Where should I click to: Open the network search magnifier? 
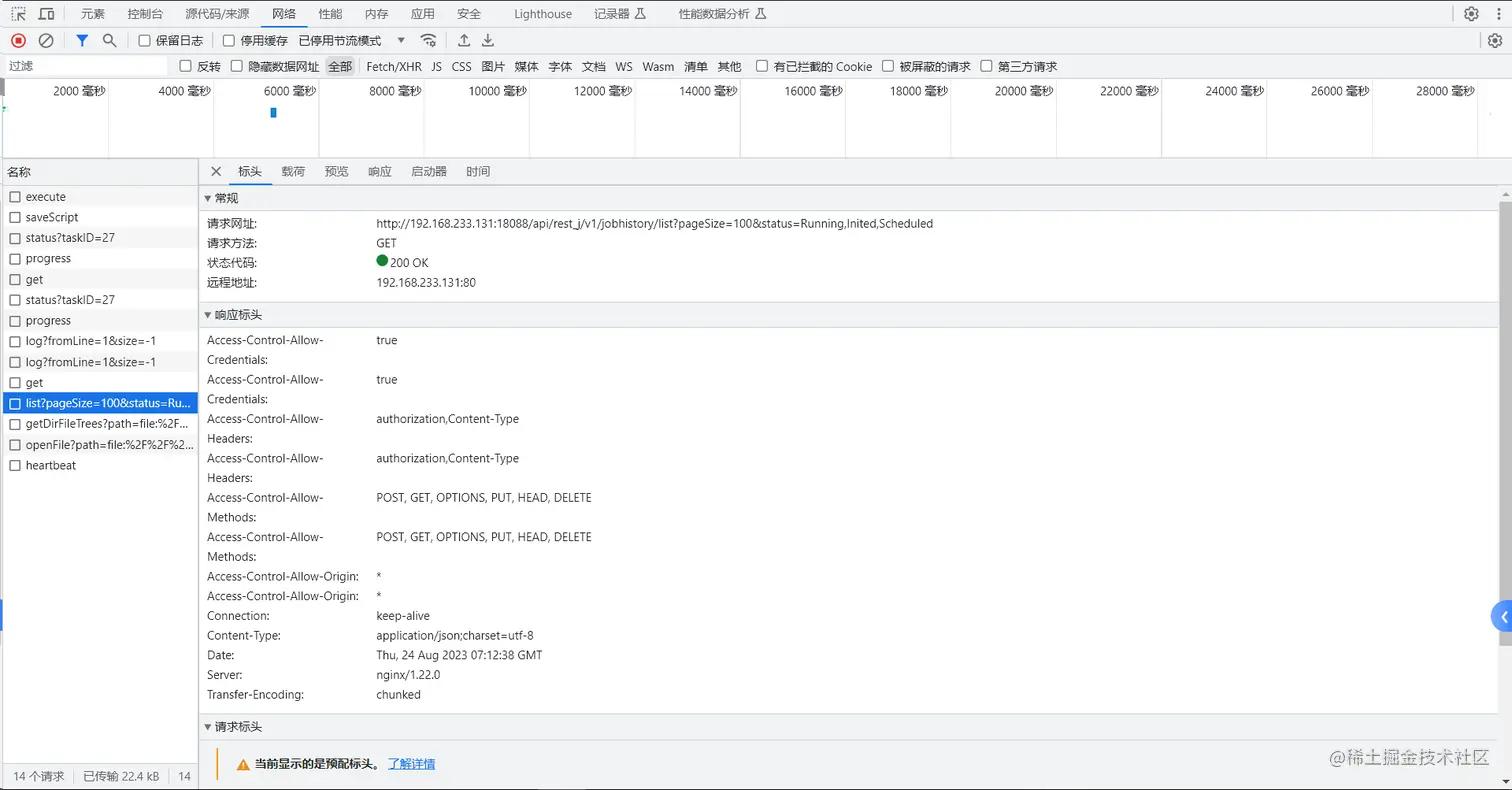(x=110, y=40)
